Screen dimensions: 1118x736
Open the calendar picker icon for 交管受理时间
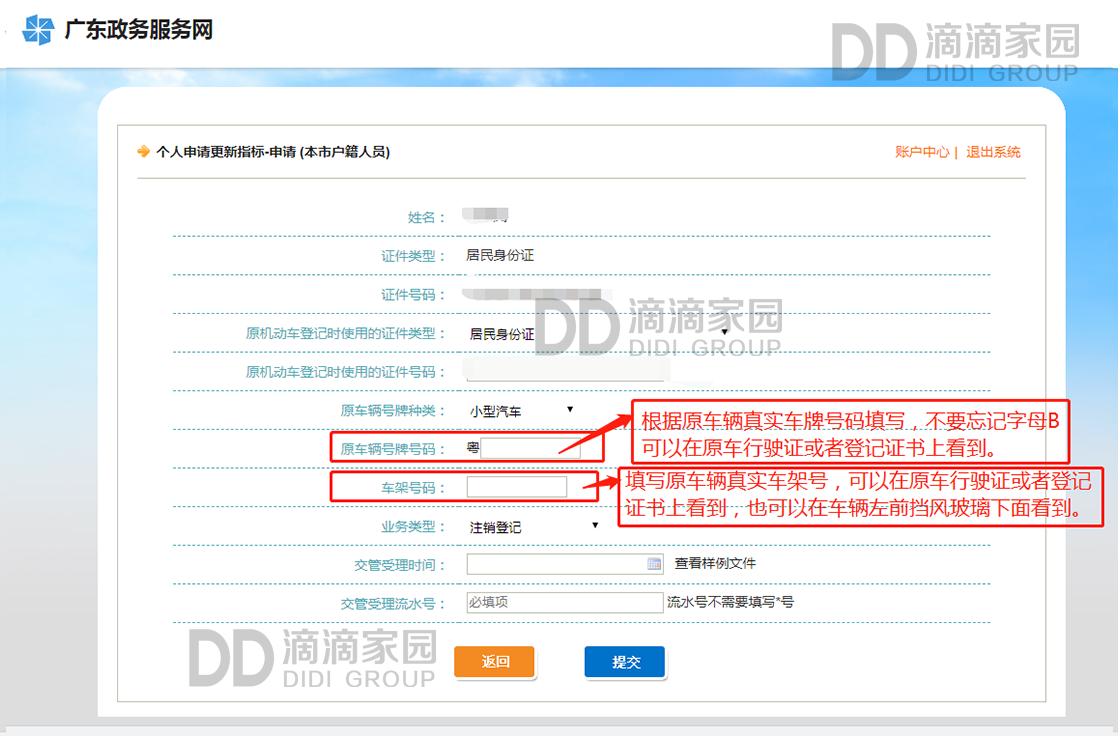[x=654, y=564]
